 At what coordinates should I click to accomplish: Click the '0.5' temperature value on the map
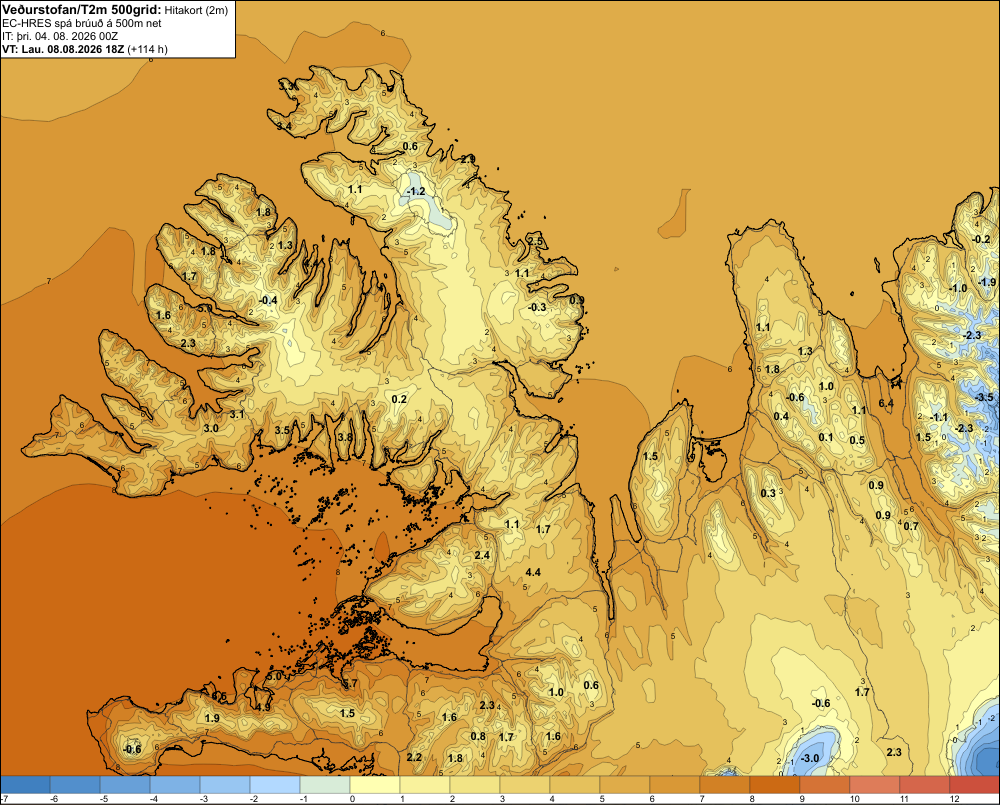click(858, 440)
